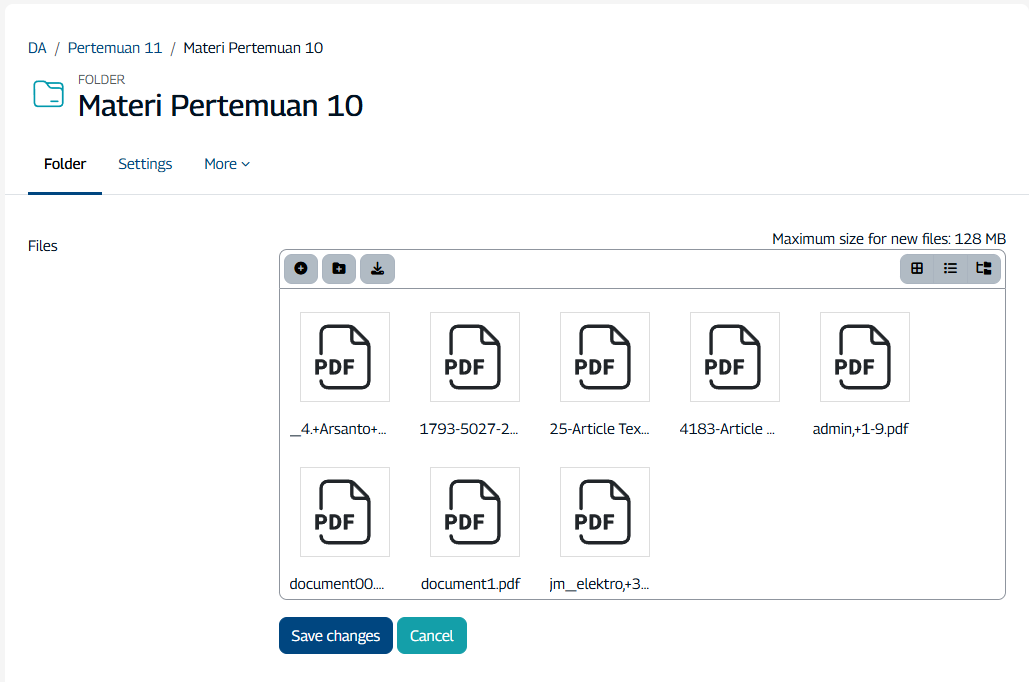Expand the More dropdown menu
1029x682 pixels.
[226, 164]
